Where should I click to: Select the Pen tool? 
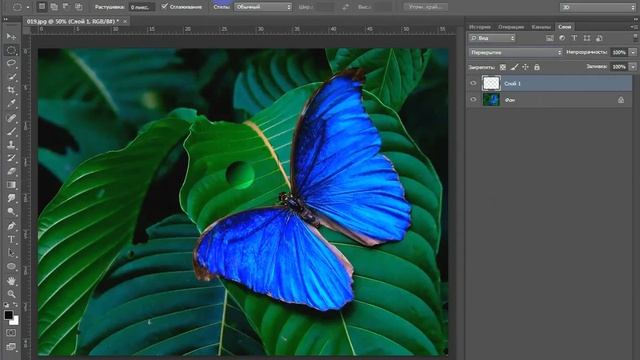coord(11,226)
